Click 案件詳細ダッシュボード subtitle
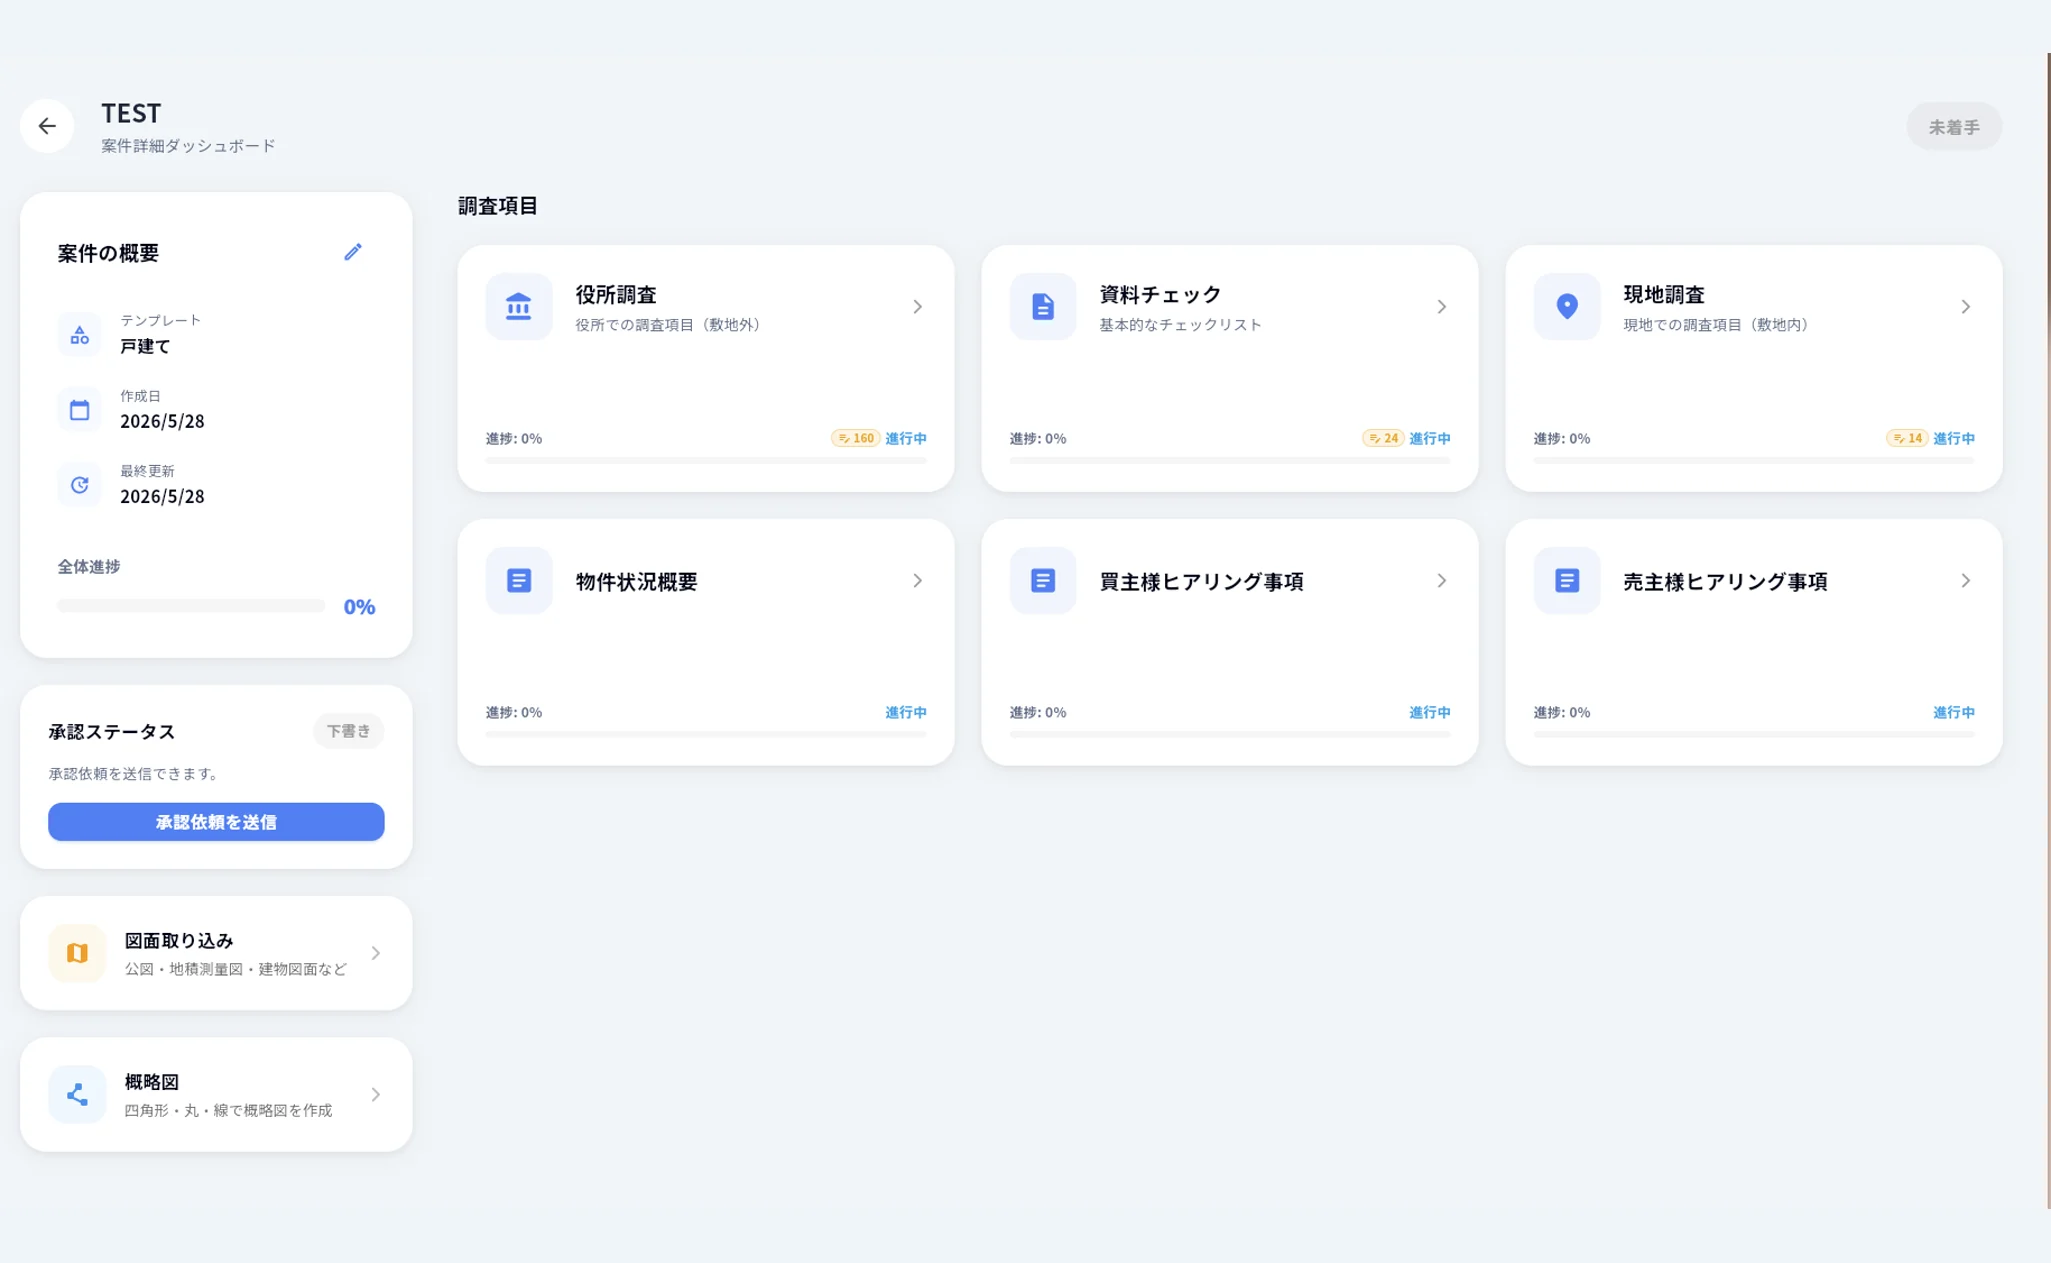 188,146
